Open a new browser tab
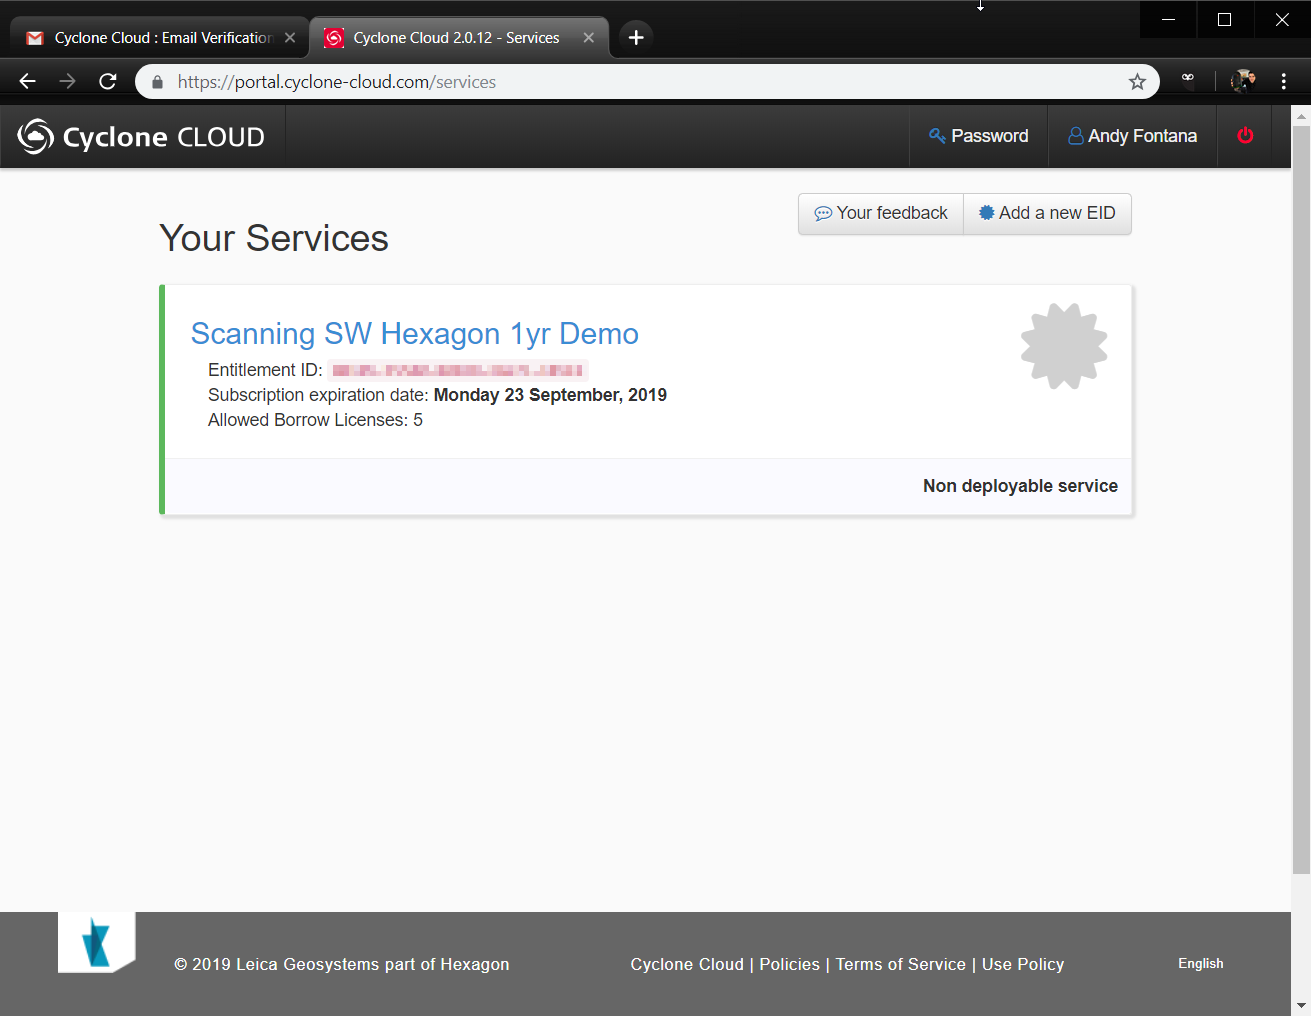Image resolution: width=1311 pixels, height=1016 pixels. click(x=636, y=38)
